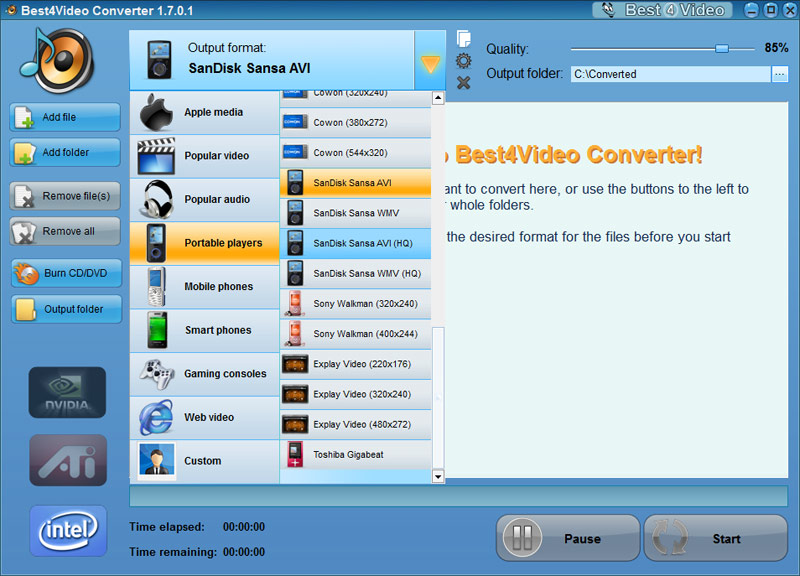Click the NVIDIA acceleration logo

(67, 392)
